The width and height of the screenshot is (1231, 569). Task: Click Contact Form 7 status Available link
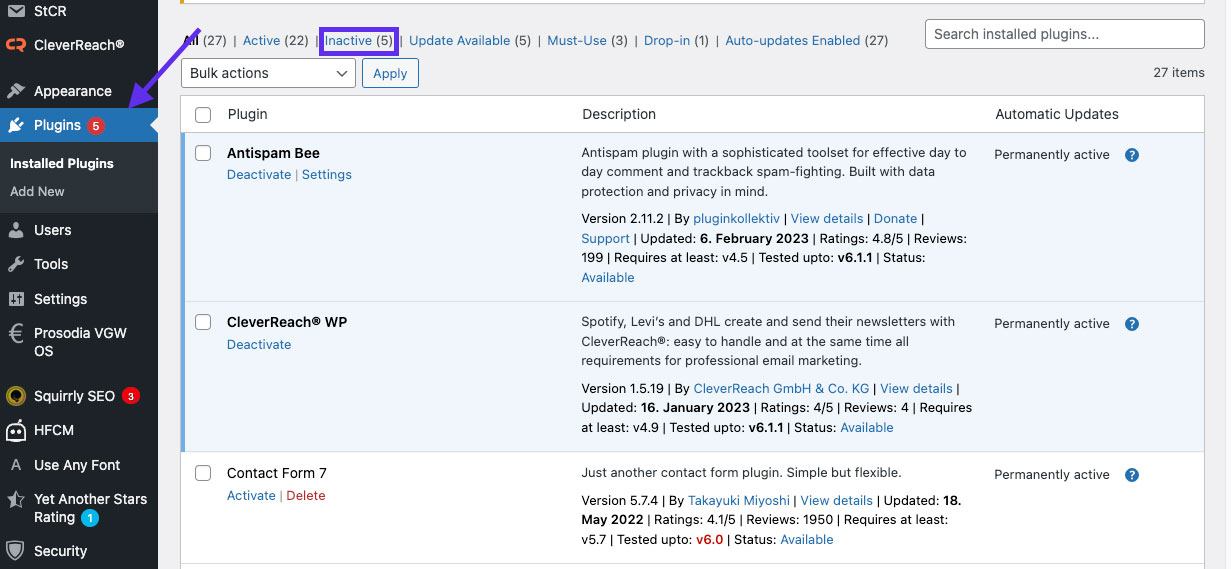tap(807, 540)
